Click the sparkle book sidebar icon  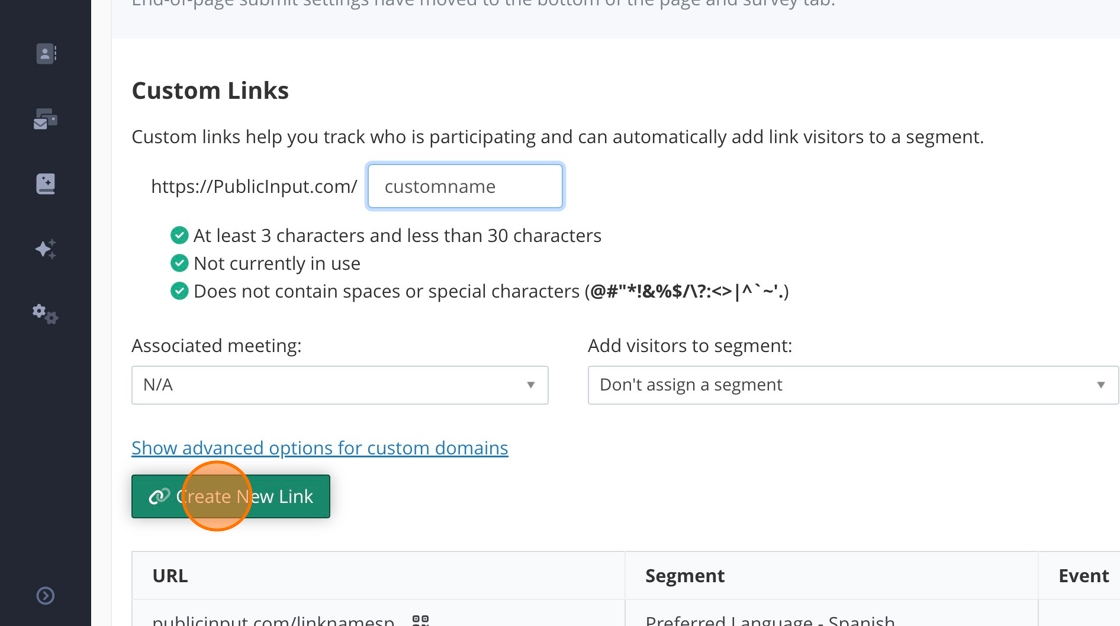(x=46, y=184)
